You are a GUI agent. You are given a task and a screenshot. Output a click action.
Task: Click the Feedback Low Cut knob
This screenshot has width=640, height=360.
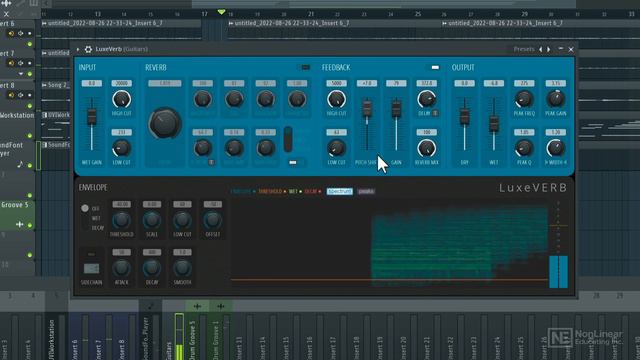coord(336,148)
